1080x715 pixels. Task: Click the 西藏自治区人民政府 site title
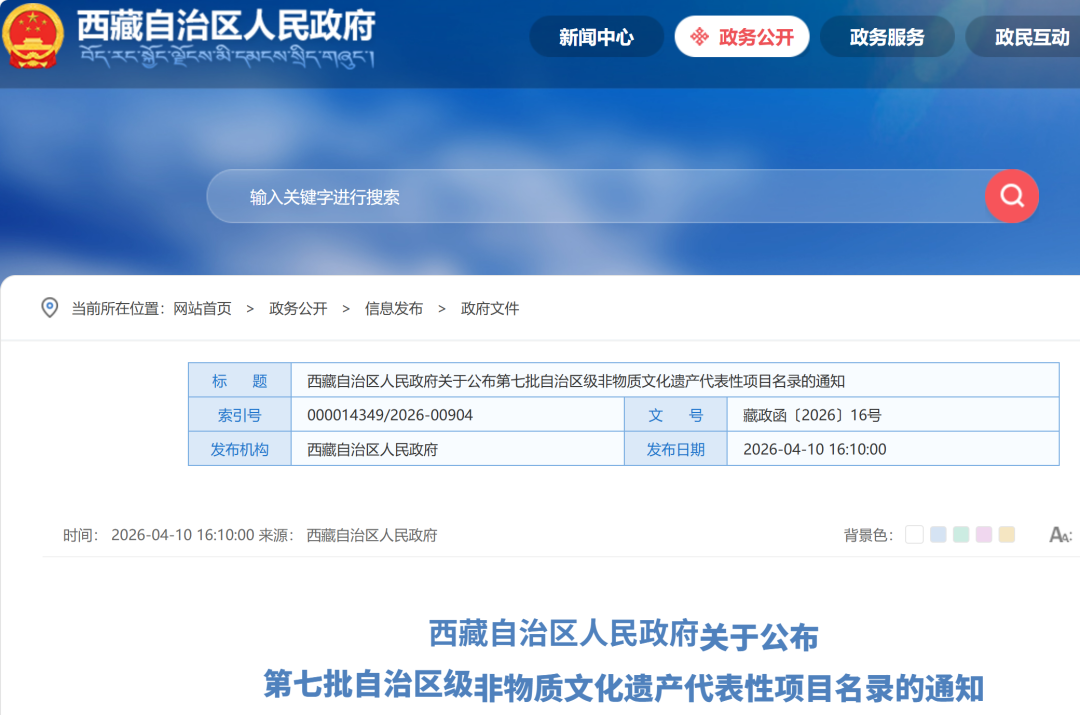(x=226, y=23)
